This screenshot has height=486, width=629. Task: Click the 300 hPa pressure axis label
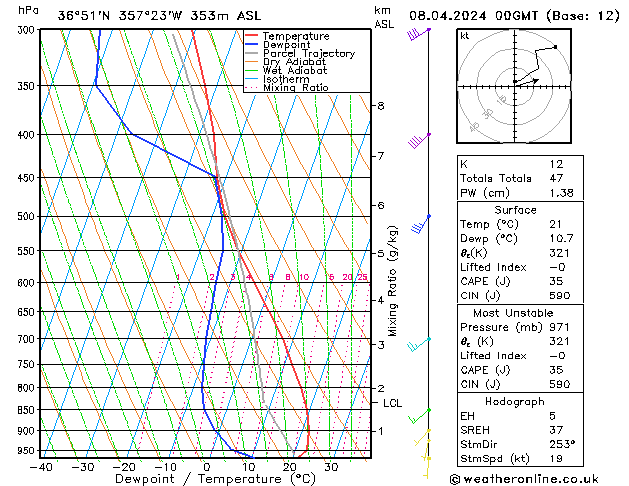click(x=28, y=30)
